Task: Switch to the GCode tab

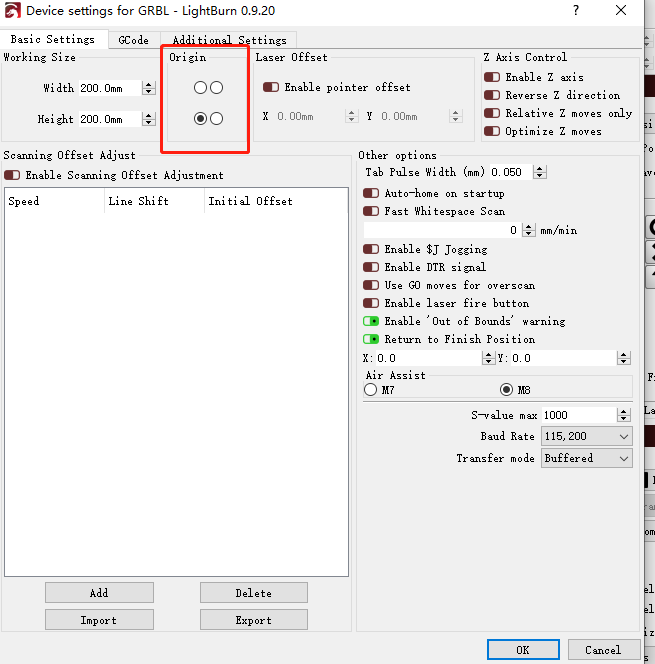Action: [134, 40]
